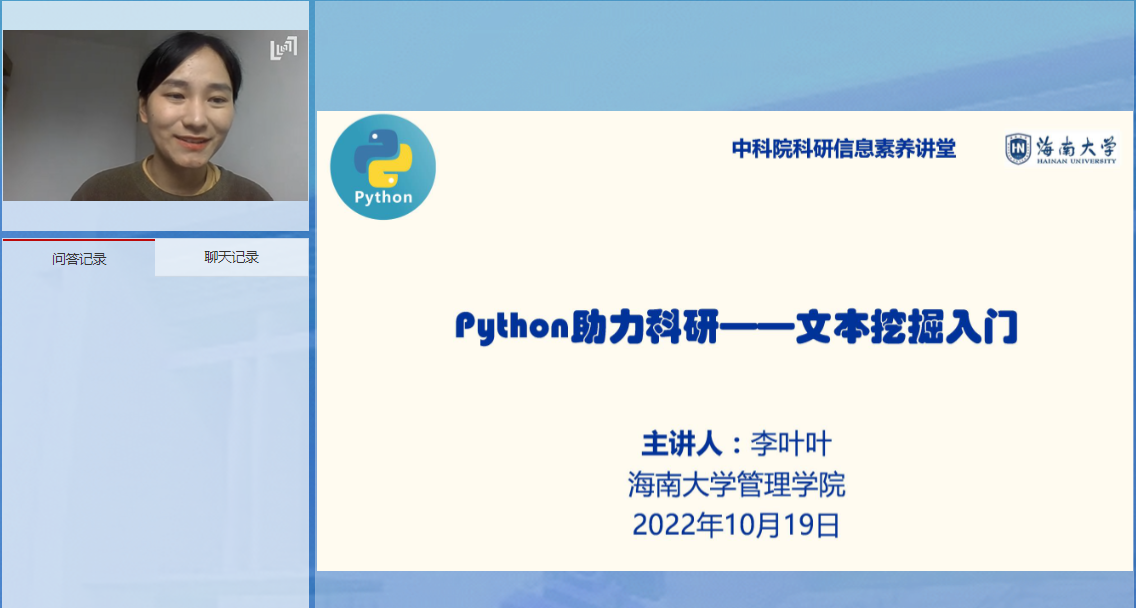Viewport: 1136px width, 608px height.
Task: Switch to the 聊天记录 tab
Action: pyautogui.click(x=232, y=257)
